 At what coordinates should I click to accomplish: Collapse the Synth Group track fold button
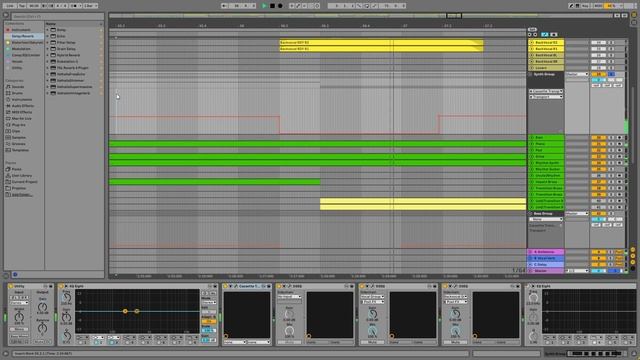tap(531, 74)
